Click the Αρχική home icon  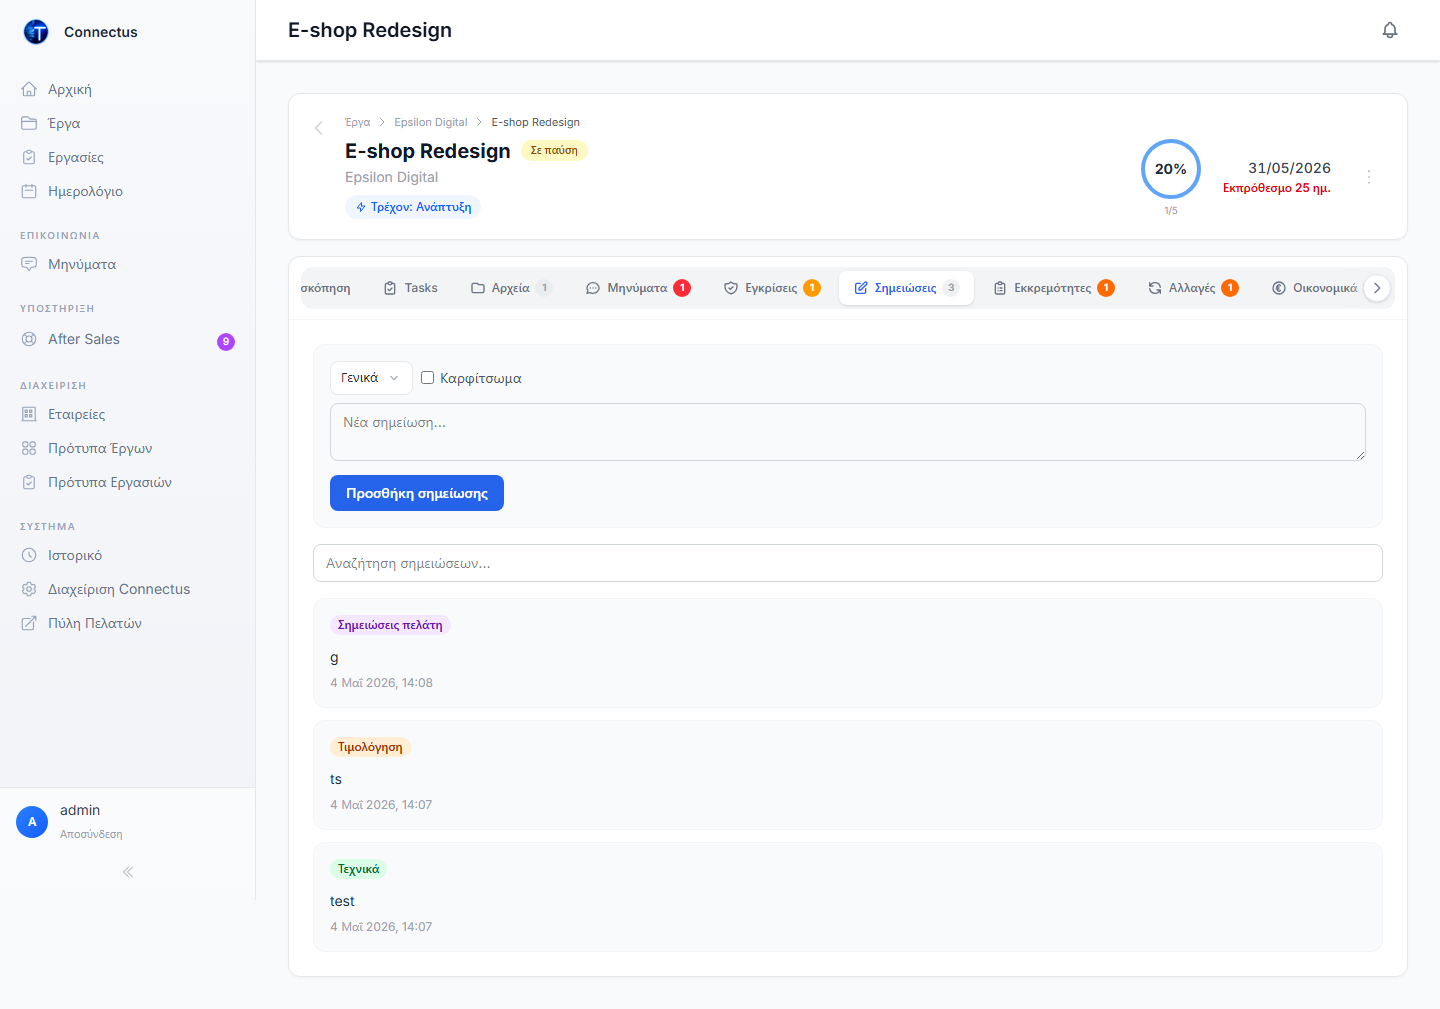(x=29, y=89)
